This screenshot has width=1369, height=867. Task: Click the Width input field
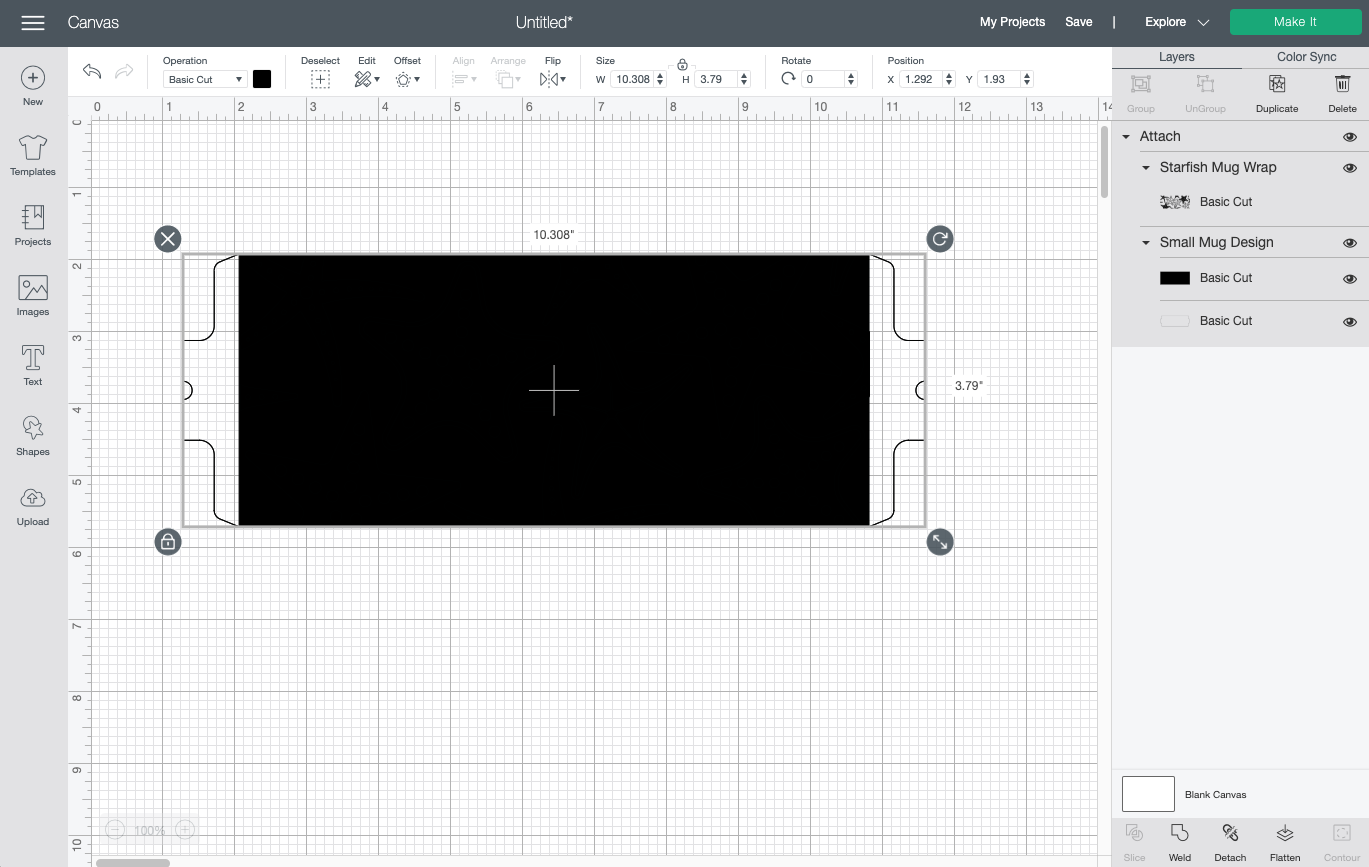634,79
